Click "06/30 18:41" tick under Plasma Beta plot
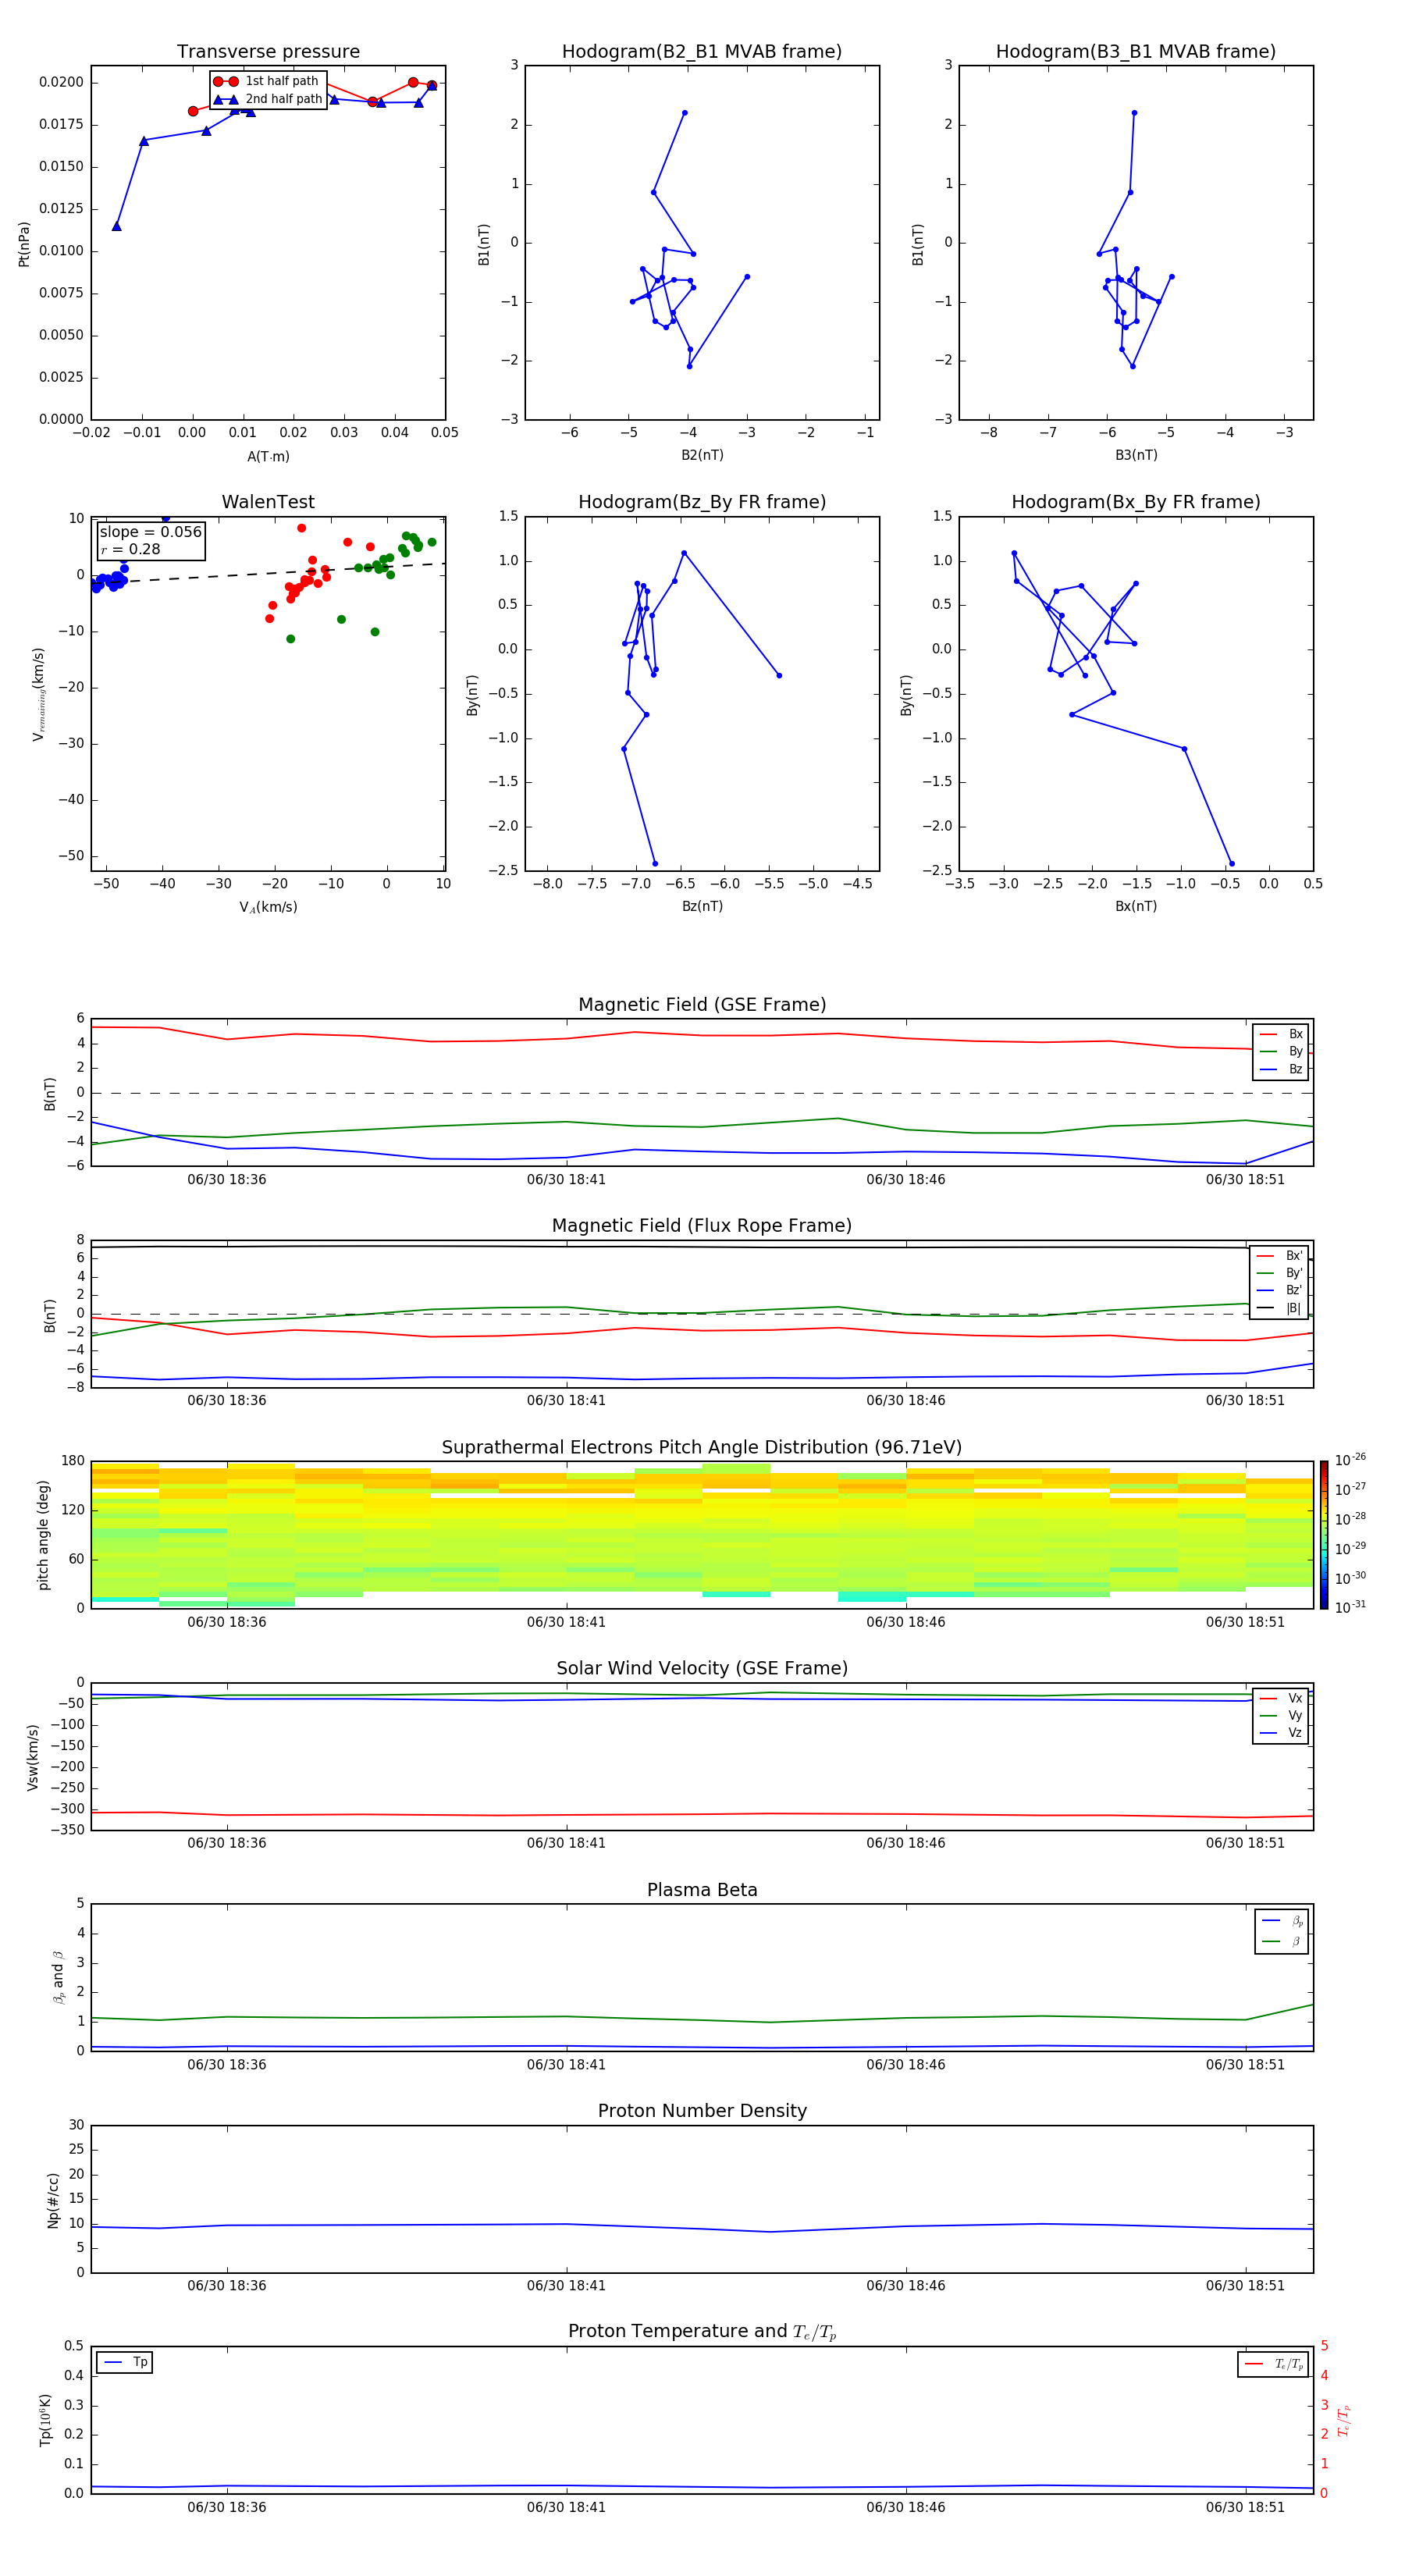This screenshot has width=1405, height=2576. pos(566,2065)
